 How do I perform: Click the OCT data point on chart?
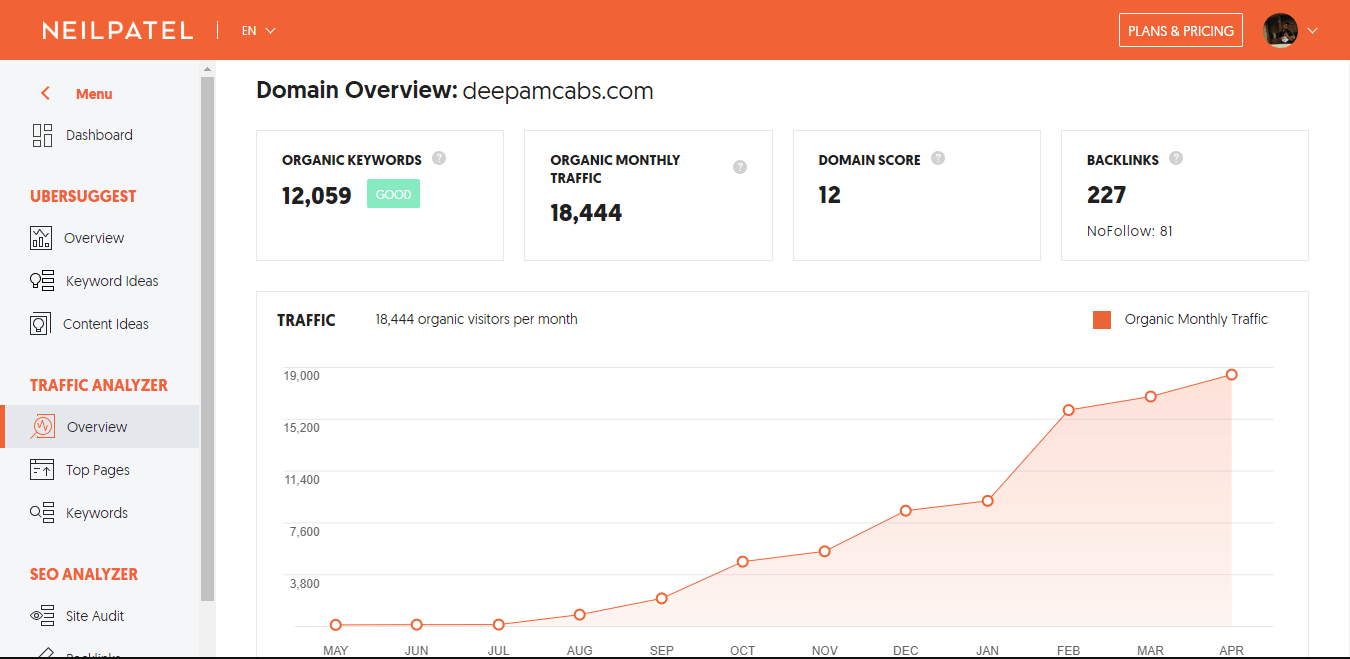(x=743, y=562)
